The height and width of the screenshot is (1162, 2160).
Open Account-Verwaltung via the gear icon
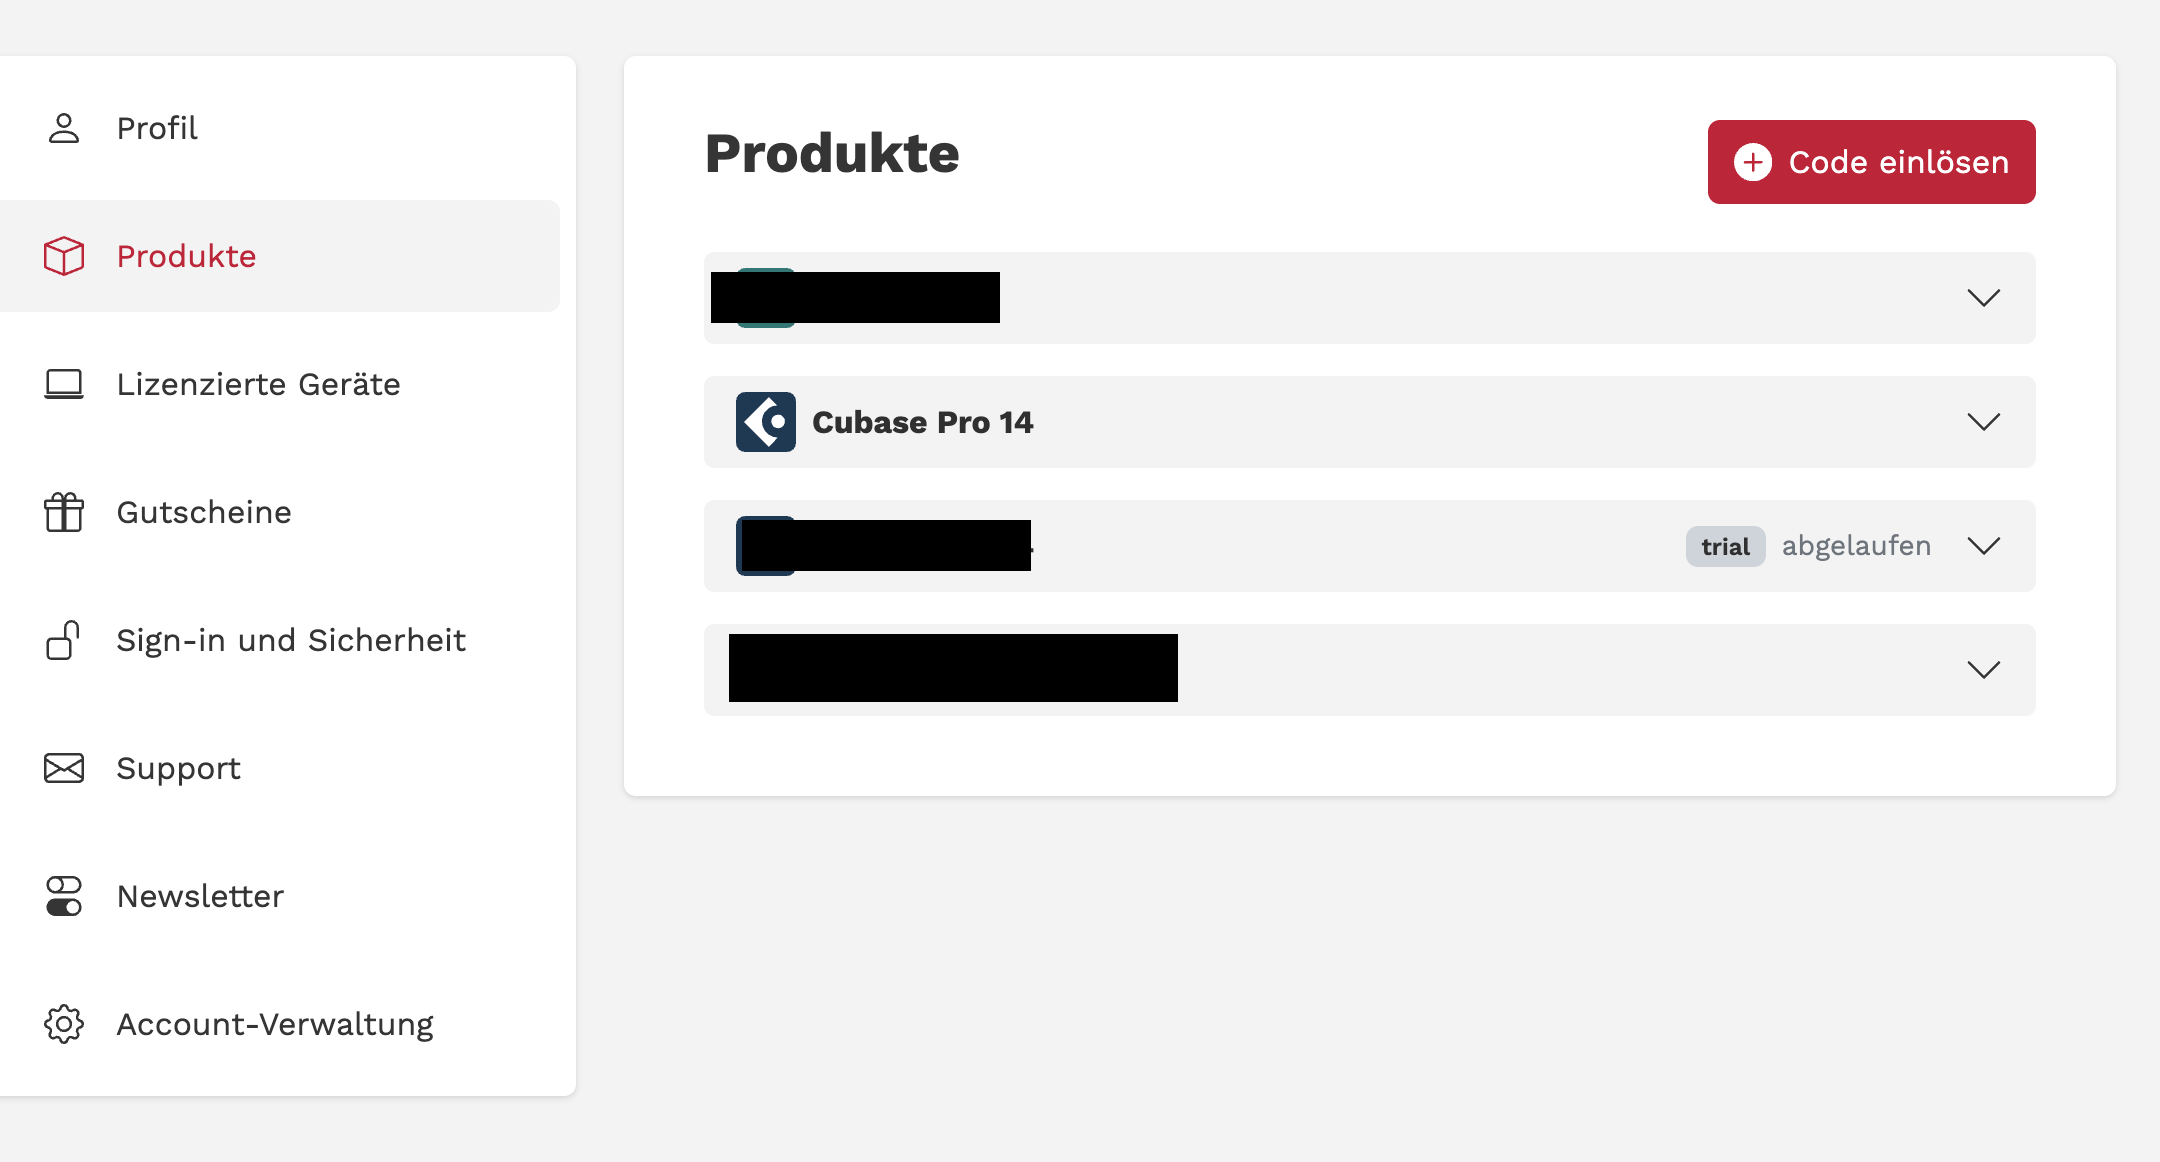coord(64,1024)
